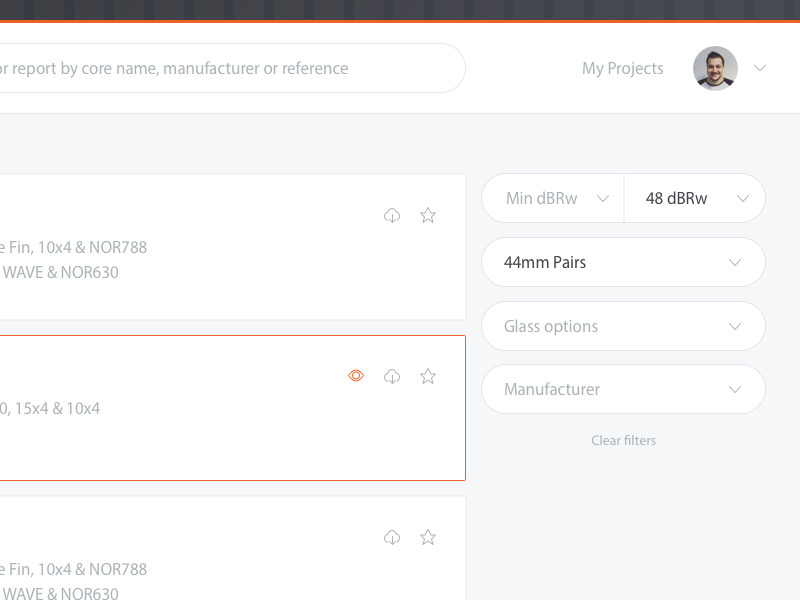
Task: Open the 48 dBRw dropdown
Action: pyautogui.click(x=695, y=198)
